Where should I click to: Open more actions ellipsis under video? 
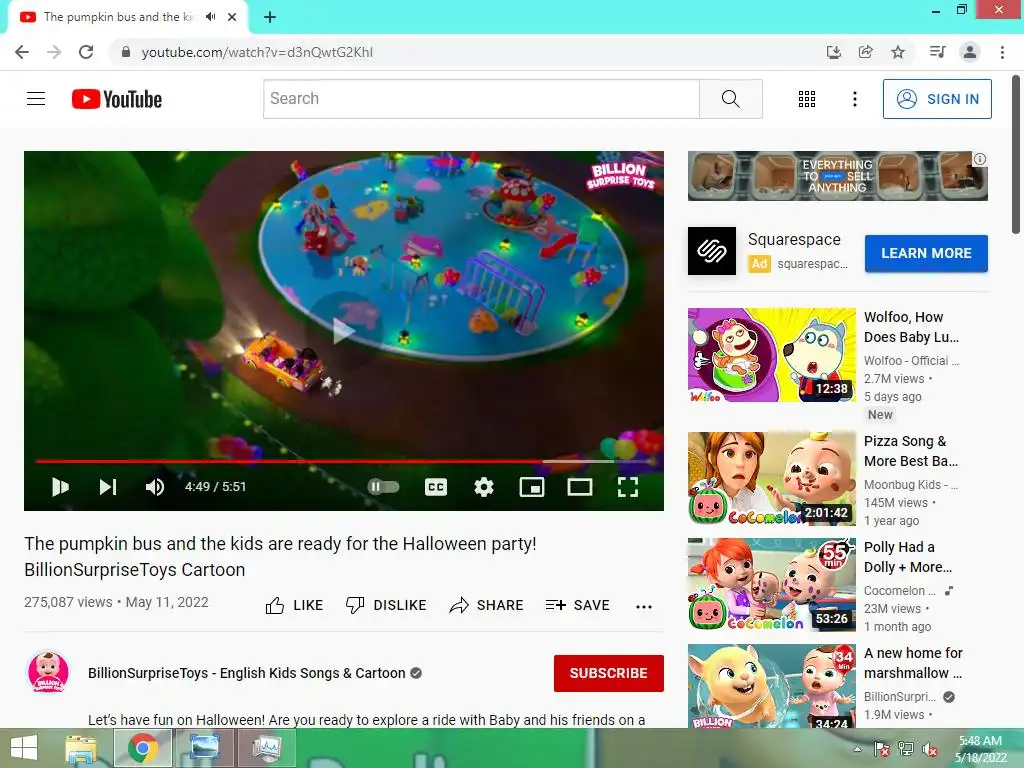coord(644,607)
